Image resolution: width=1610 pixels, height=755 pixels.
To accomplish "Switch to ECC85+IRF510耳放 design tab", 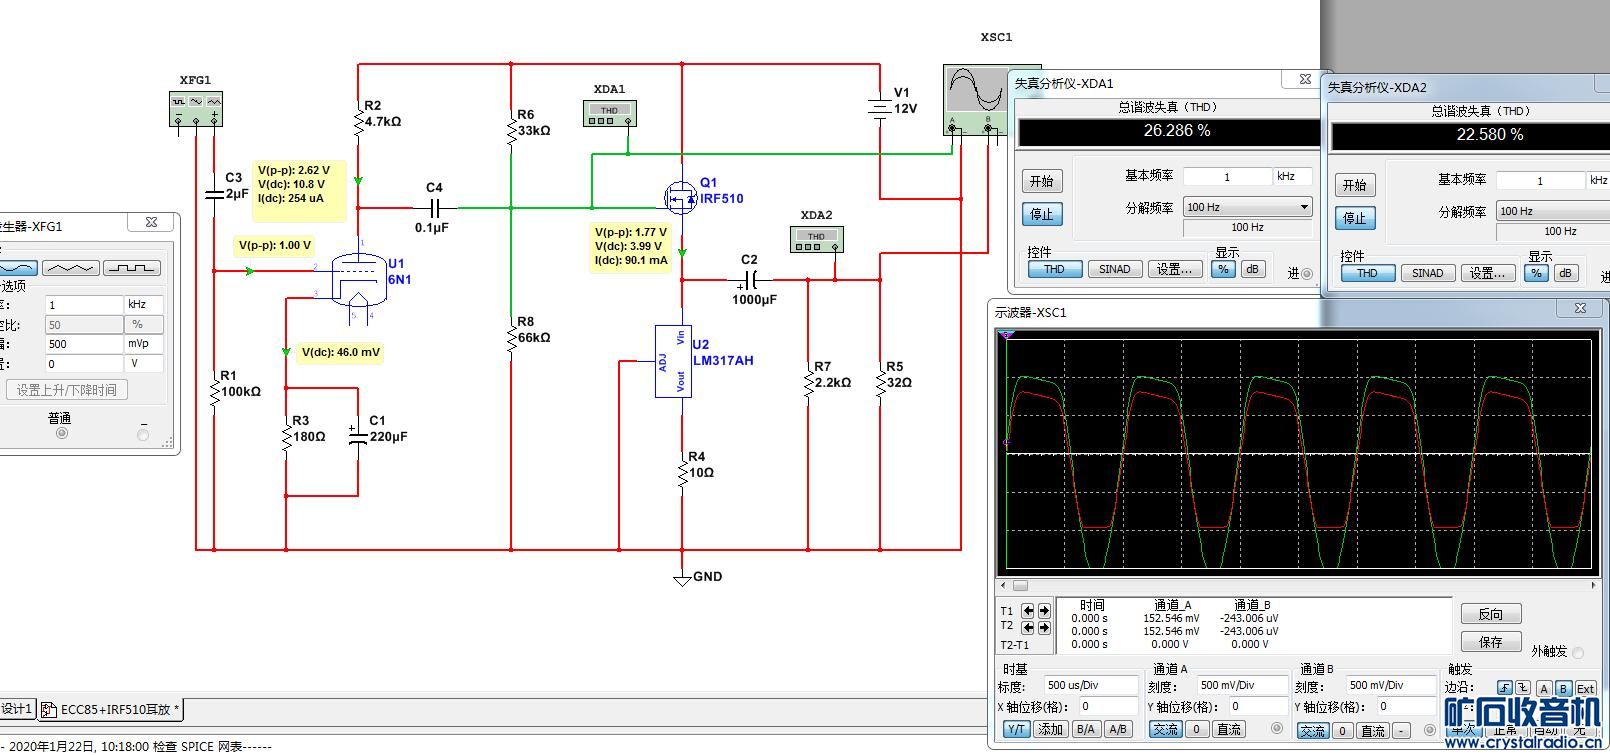I will tap(112, 710).
